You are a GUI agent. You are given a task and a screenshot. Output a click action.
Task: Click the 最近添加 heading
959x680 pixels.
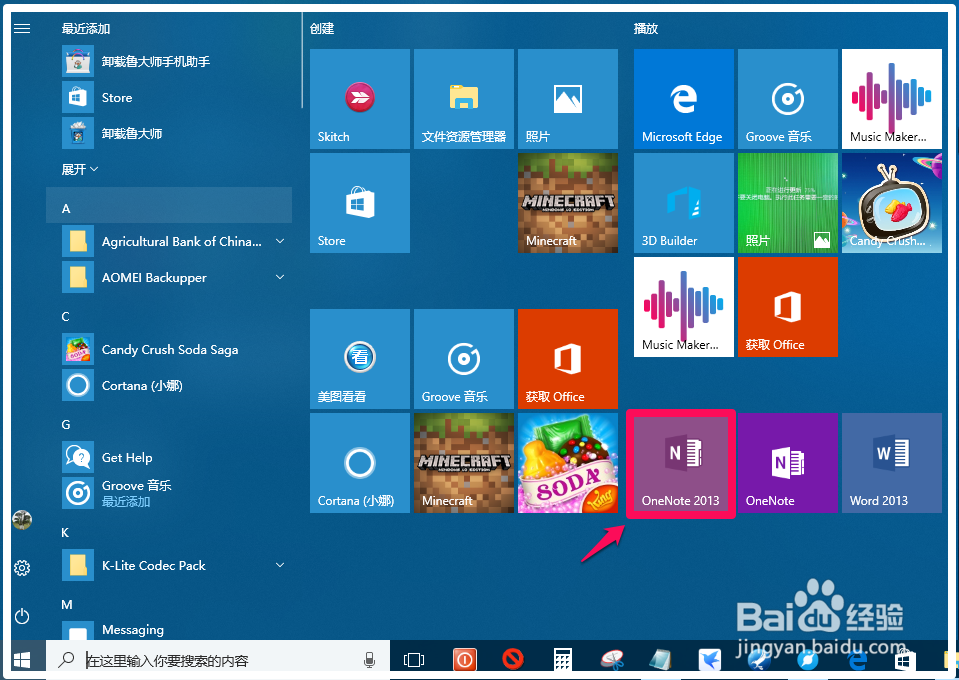click(x=86, y=28)
